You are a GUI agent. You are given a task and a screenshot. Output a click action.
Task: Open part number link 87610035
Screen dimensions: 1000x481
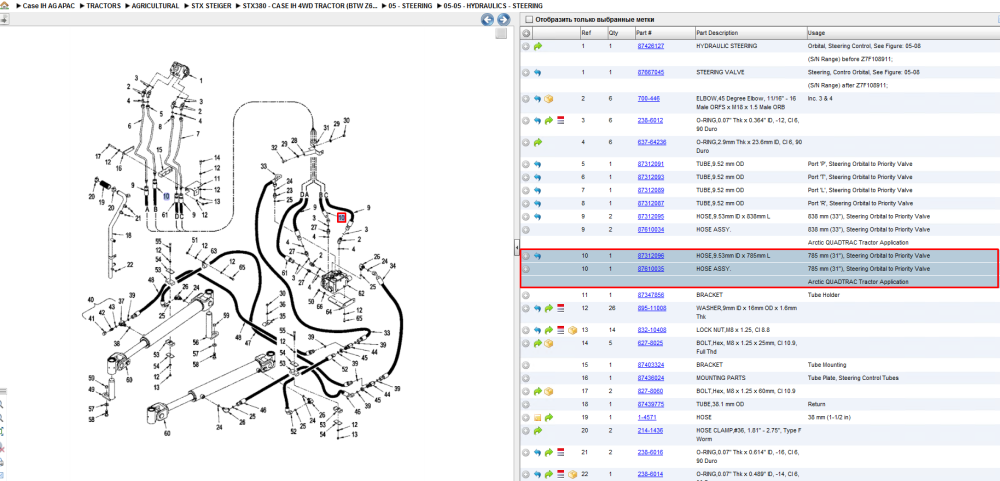coord(651,269)
